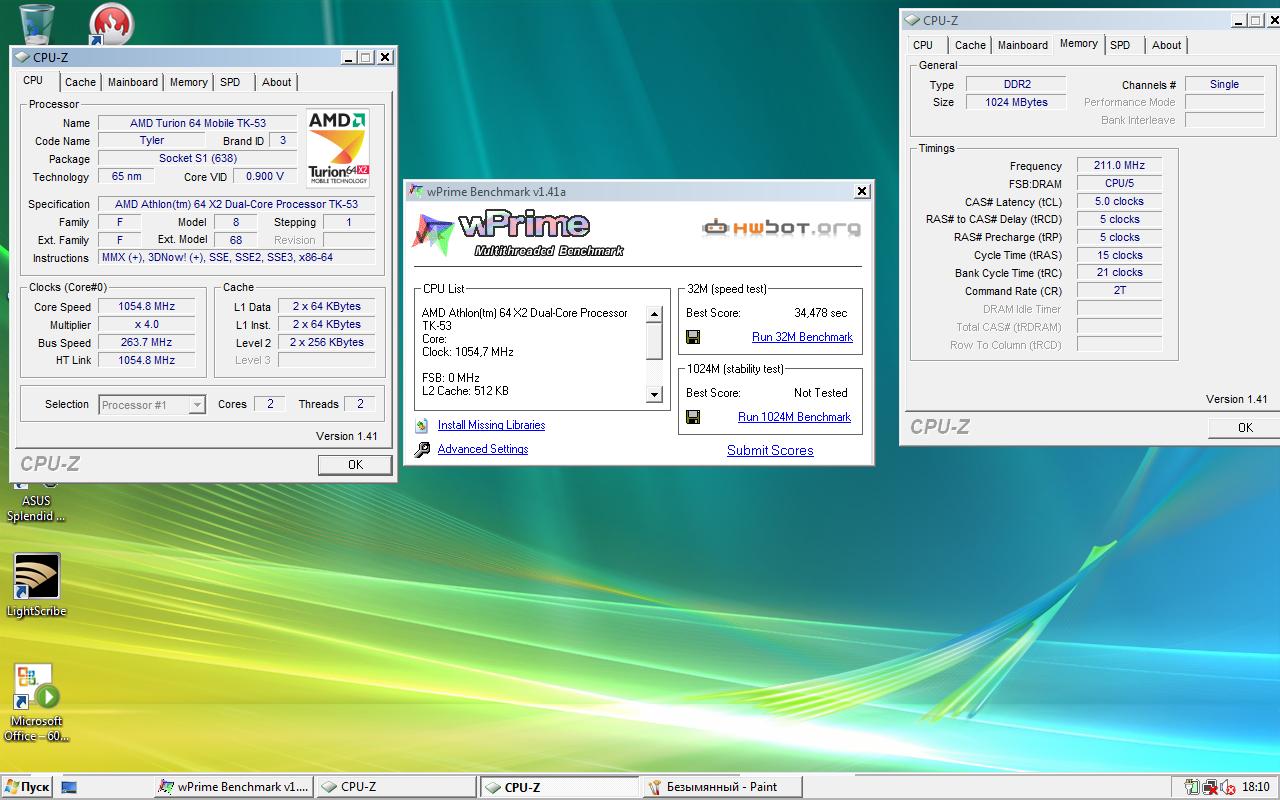Click the Core Speed value '1054.8 MHz'
This screenshot has height=800, width=1280.
[147, 307]
